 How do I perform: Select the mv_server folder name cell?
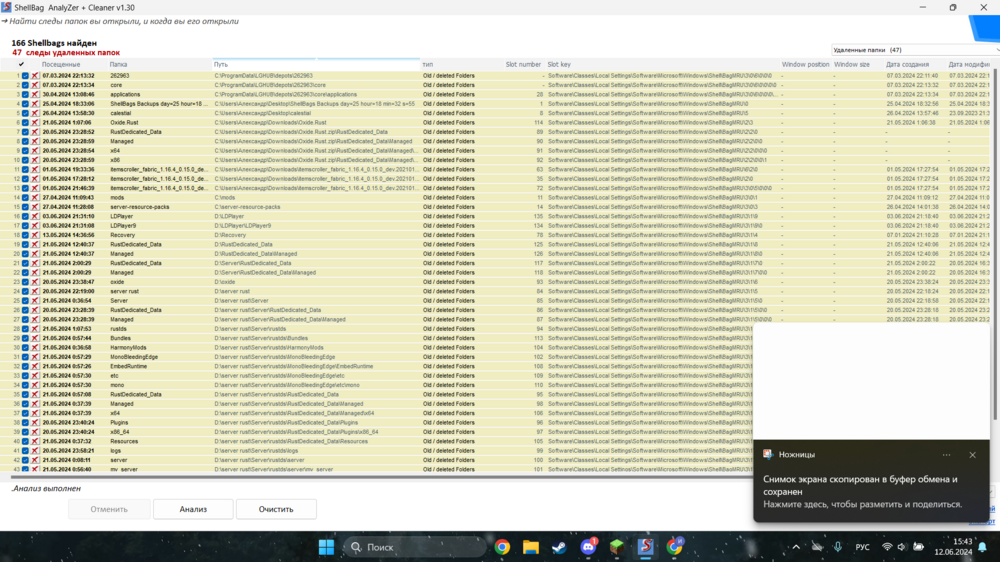(x=124, y=470)
